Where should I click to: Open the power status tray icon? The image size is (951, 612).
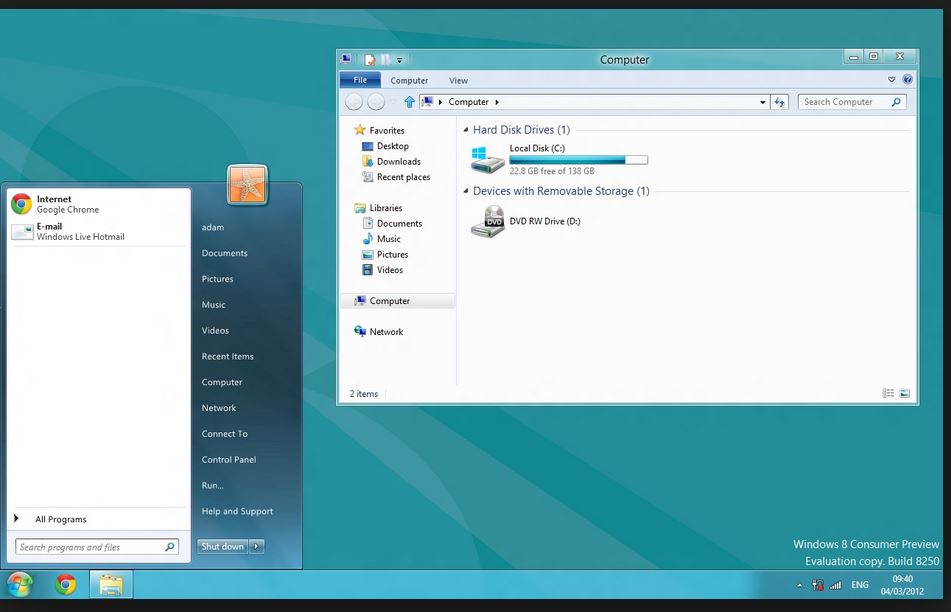pos(818,585)
